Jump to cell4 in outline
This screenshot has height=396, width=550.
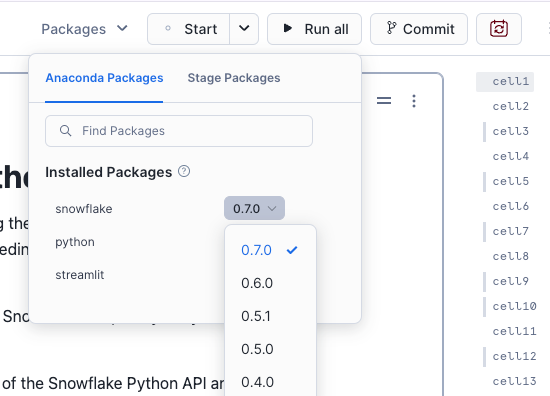pos(510,156)
